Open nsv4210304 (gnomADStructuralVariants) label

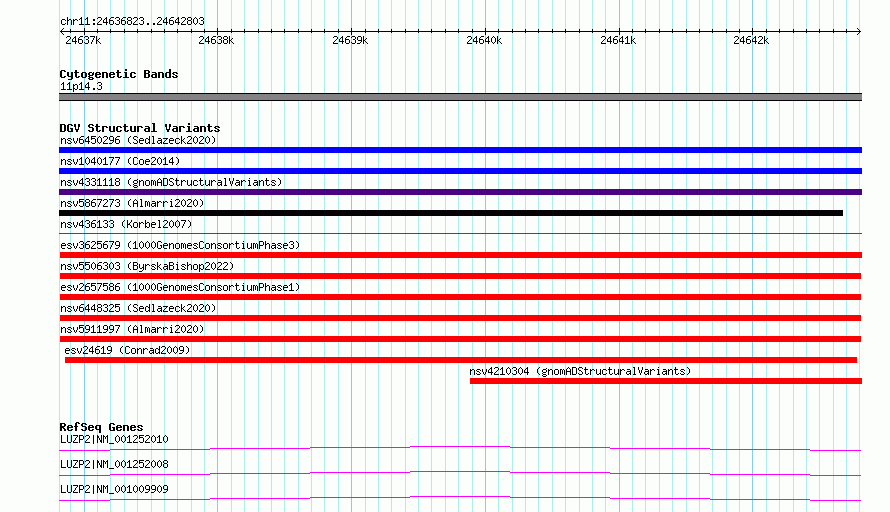[580, 371]
